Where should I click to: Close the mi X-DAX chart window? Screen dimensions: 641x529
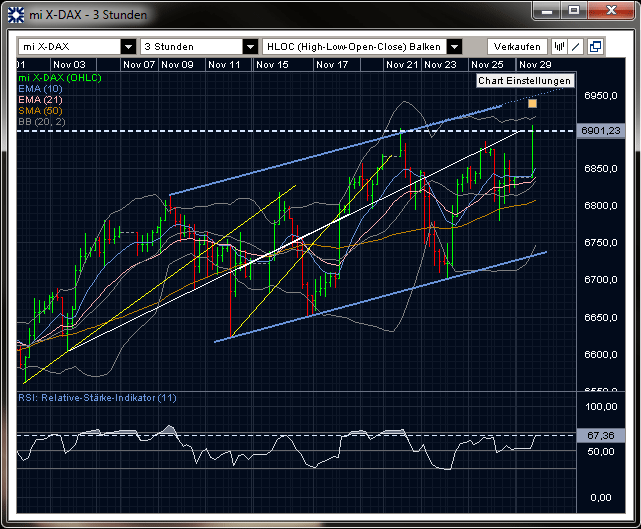pos(611,11)
